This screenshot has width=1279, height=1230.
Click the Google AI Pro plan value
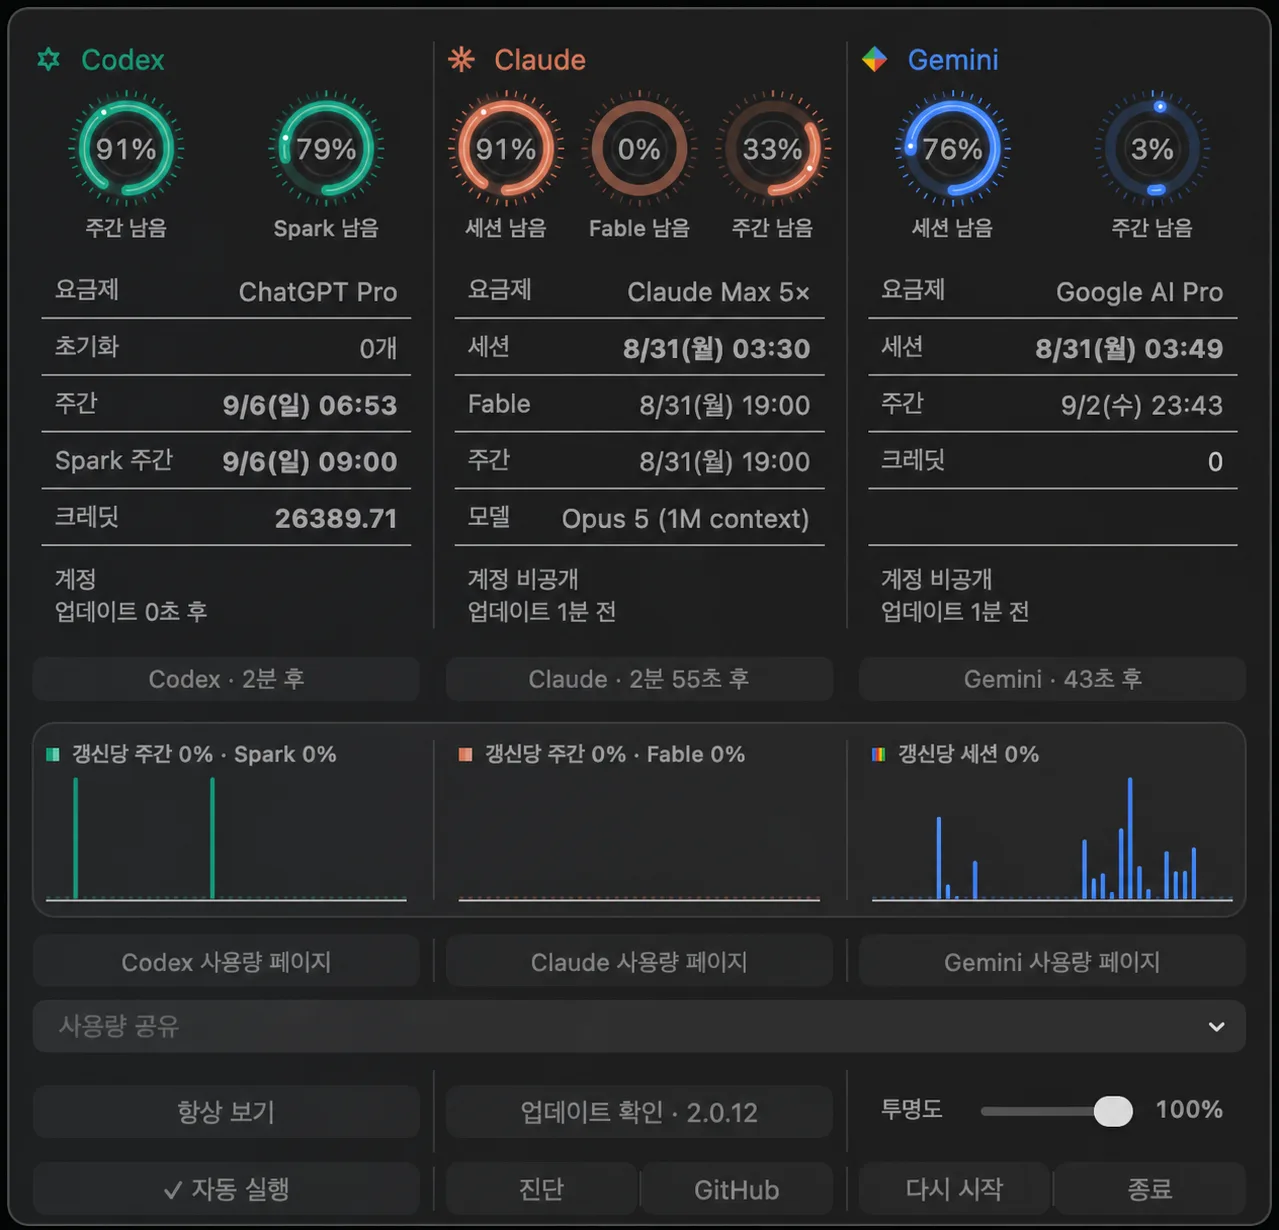[1139, 292]
